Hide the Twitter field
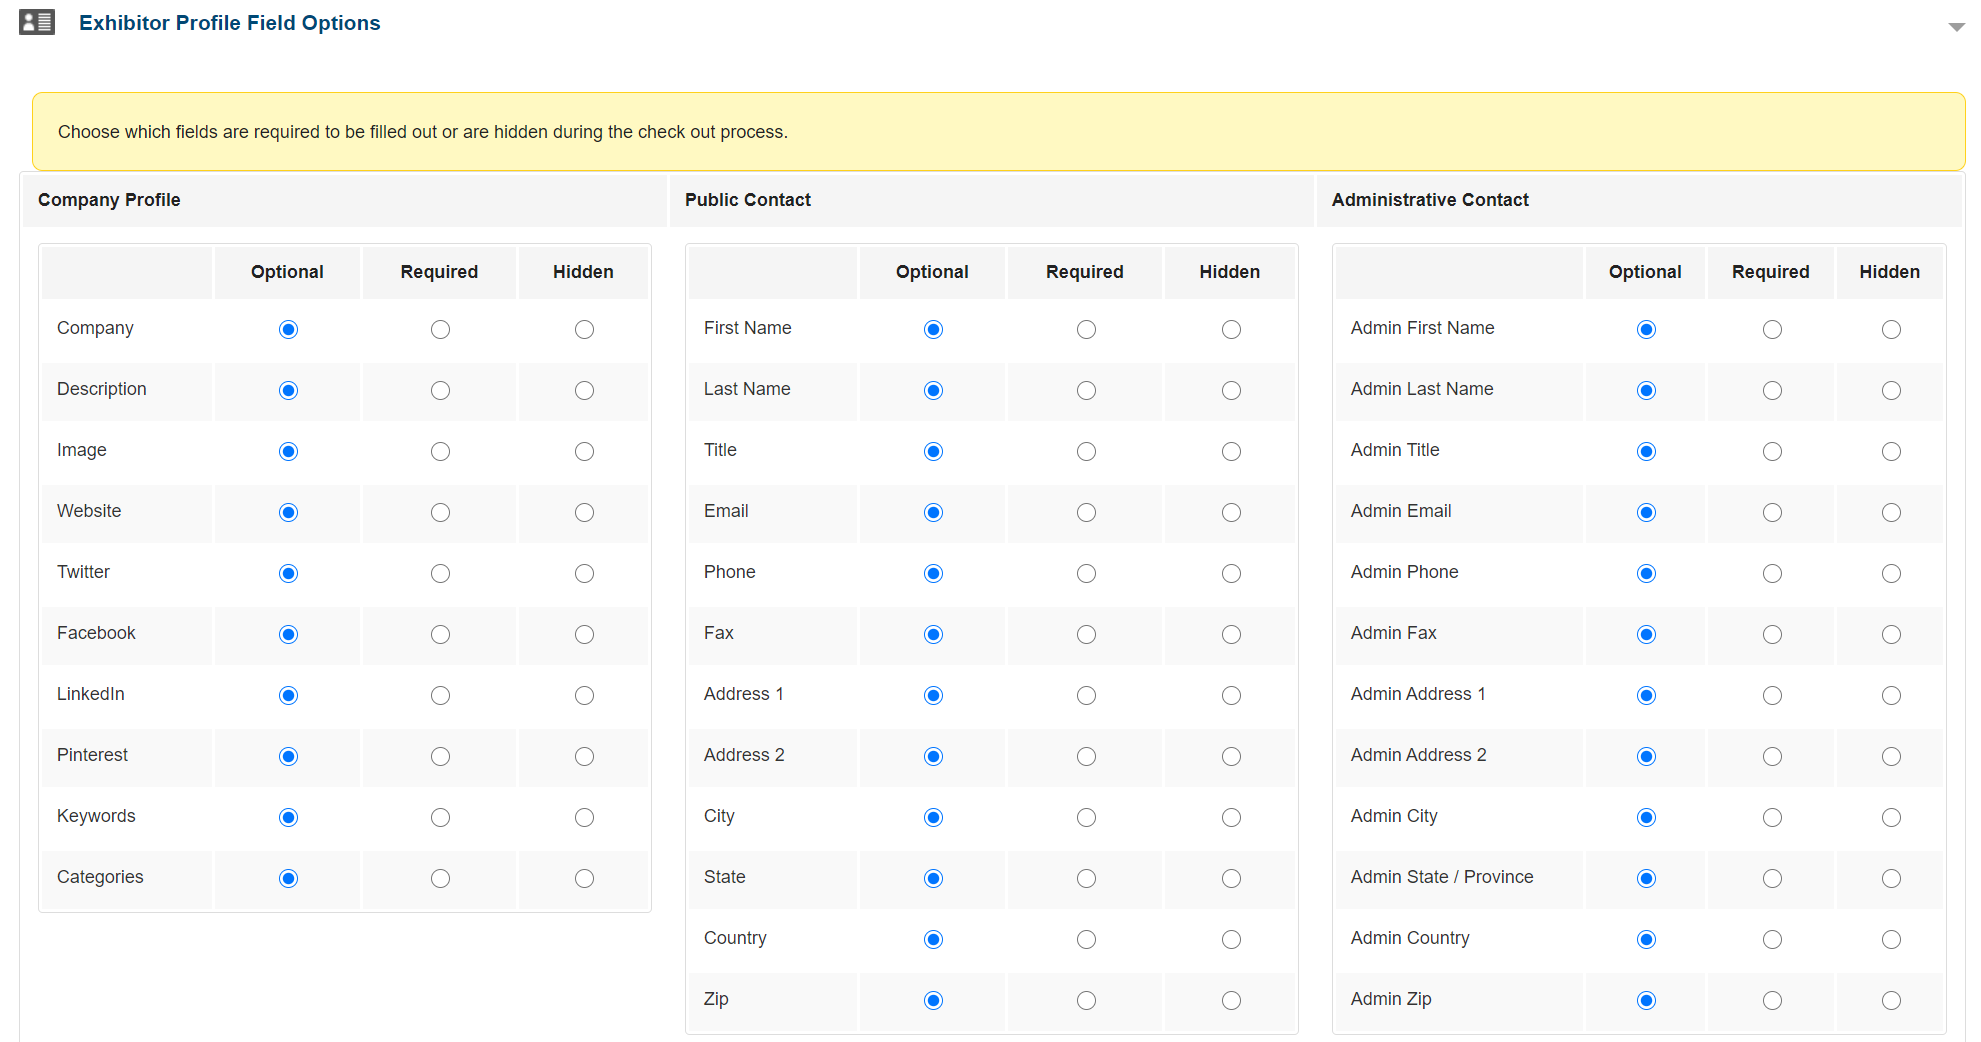The height and width of the screenshot is (1042, 1981). pyautogui.click(x=584, y=574)
